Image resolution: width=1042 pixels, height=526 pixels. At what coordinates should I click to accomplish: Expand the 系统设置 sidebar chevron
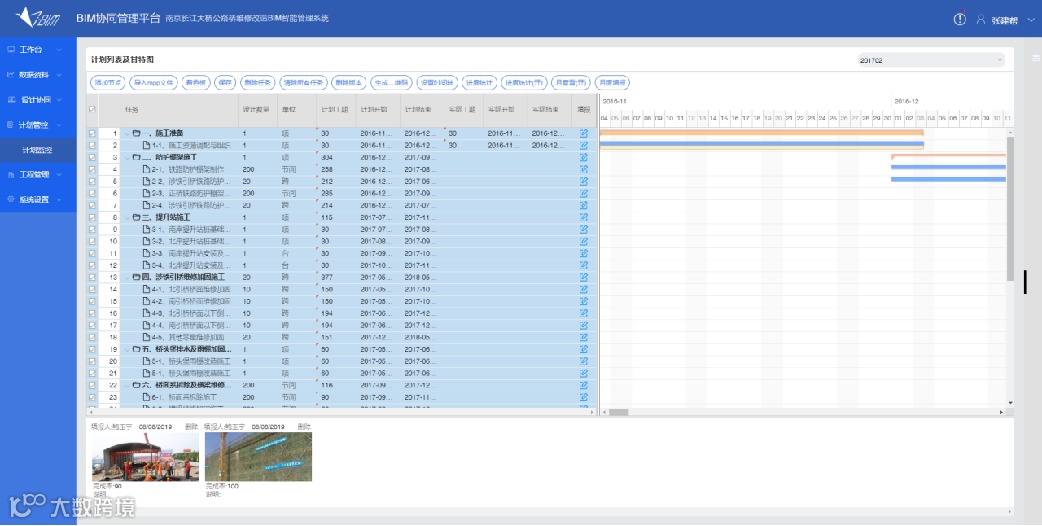pos(59,200)
